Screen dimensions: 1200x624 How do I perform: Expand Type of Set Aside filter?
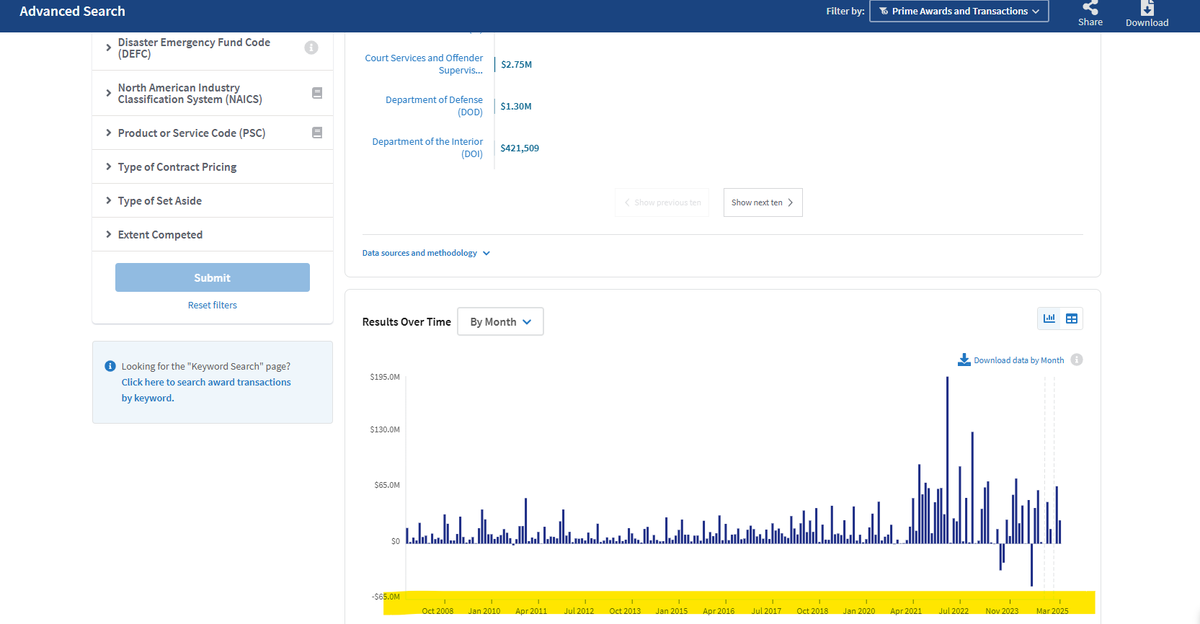click(x=212, y=201)
